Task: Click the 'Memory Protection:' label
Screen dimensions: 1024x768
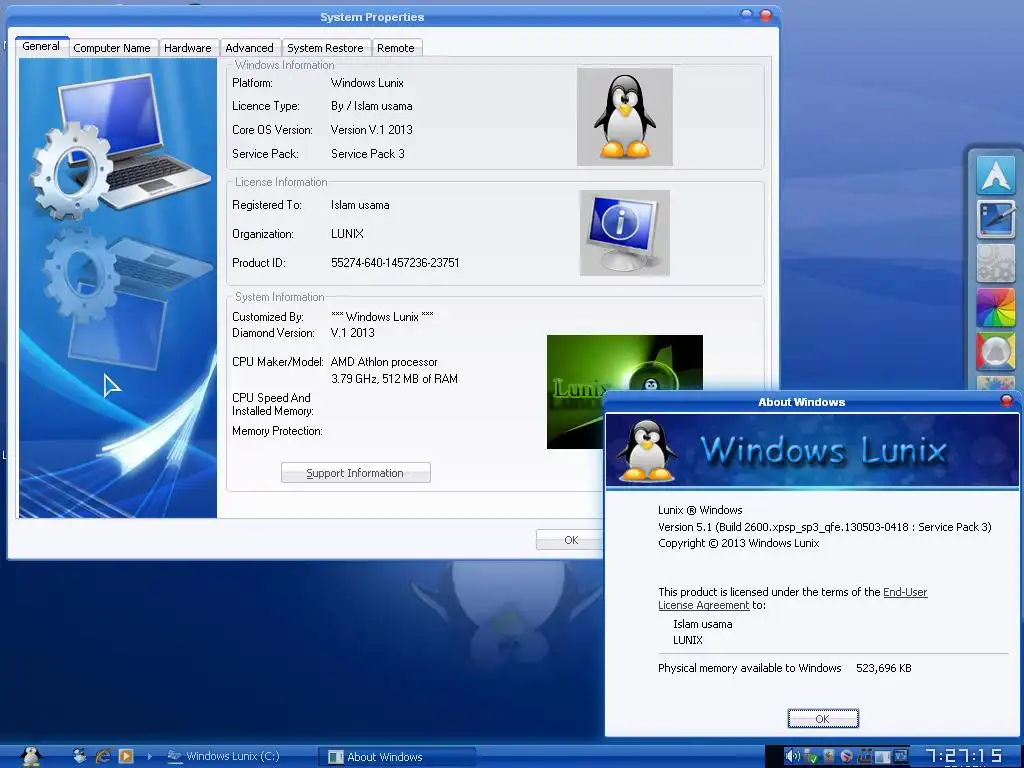Action: point(277,431)
